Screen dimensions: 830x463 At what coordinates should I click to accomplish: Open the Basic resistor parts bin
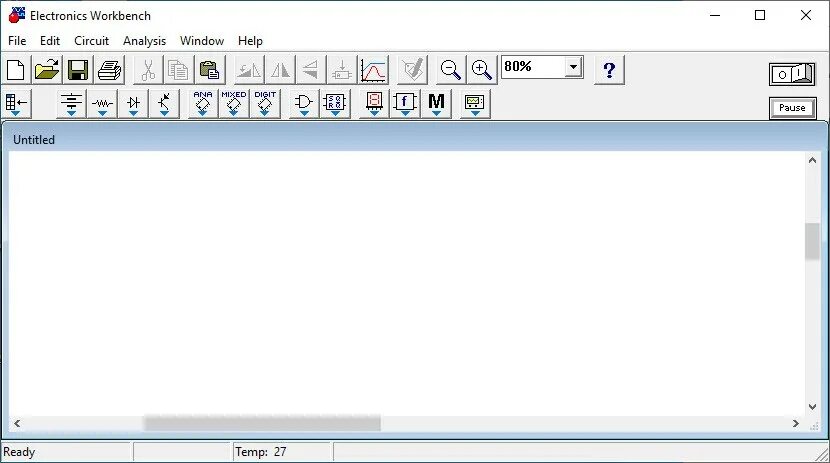(x=102, y=104)
